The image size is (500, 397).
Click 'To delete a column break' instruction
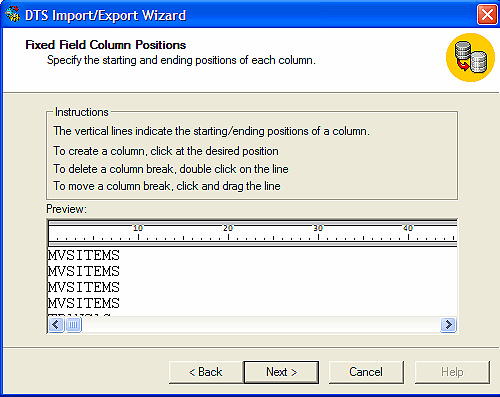[x=171, y=169]
